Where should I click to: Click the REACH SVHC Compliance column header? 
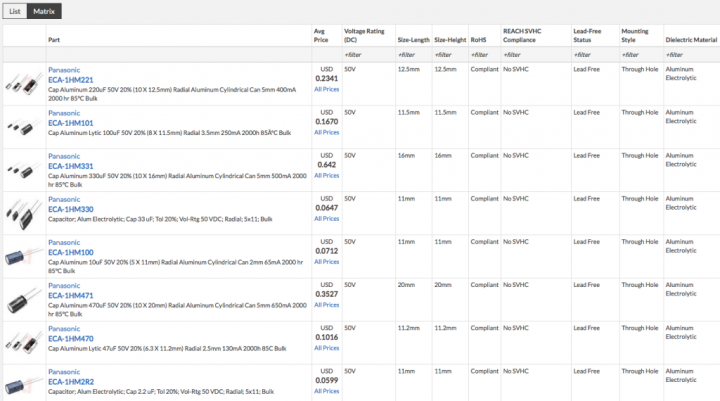tap(522, 36)
